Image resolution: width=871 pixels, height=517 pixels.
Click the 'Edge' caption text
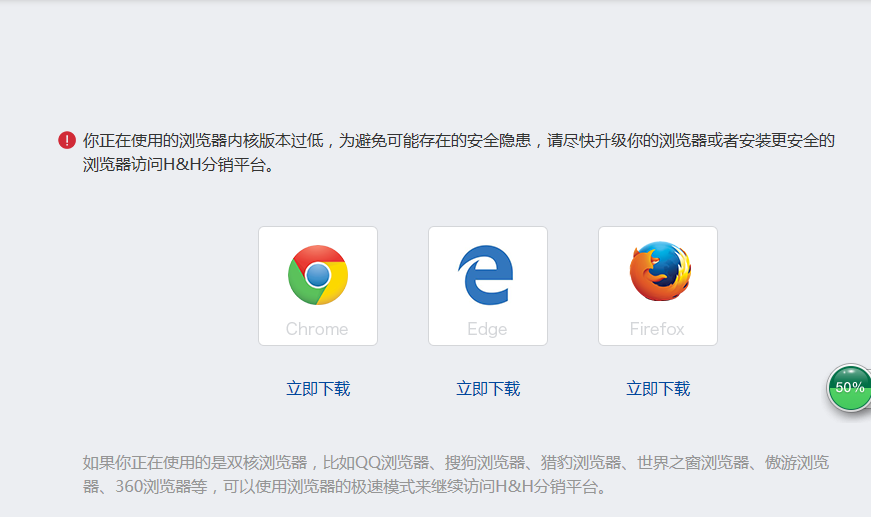487,329
